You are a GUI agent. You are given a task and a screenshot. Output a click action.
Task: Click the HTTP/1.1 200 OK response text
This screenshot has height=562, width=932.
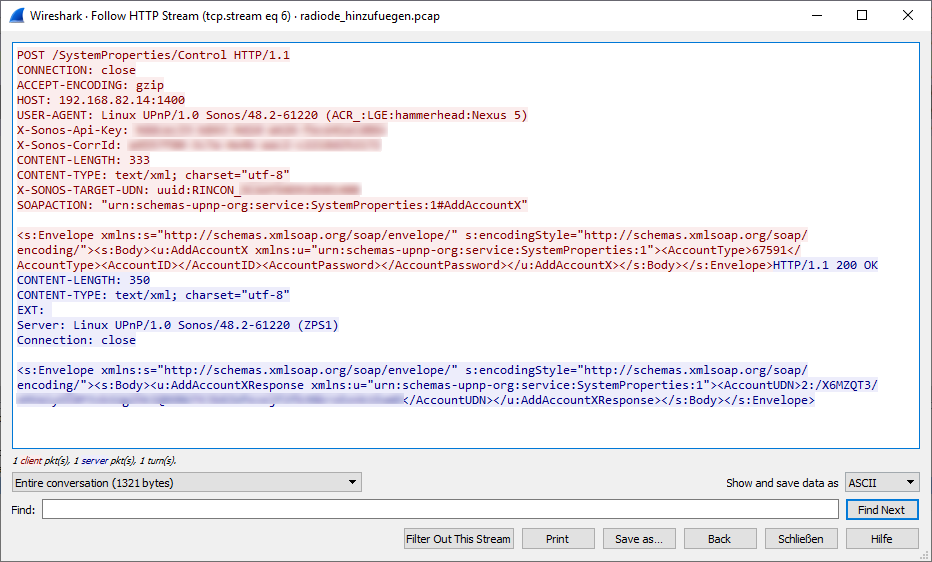coord(825,265)
